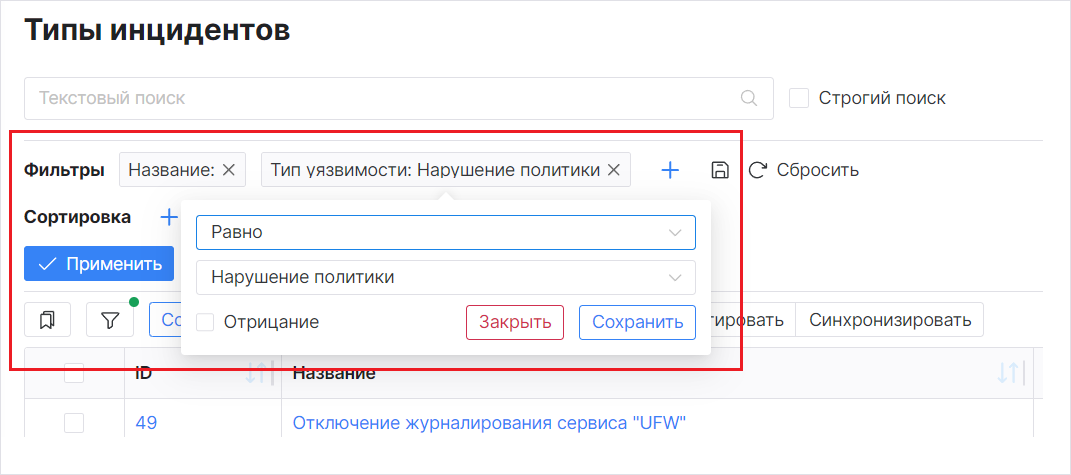Sort by the ID column arrows

pyautogui.click(x=258, y=374)
